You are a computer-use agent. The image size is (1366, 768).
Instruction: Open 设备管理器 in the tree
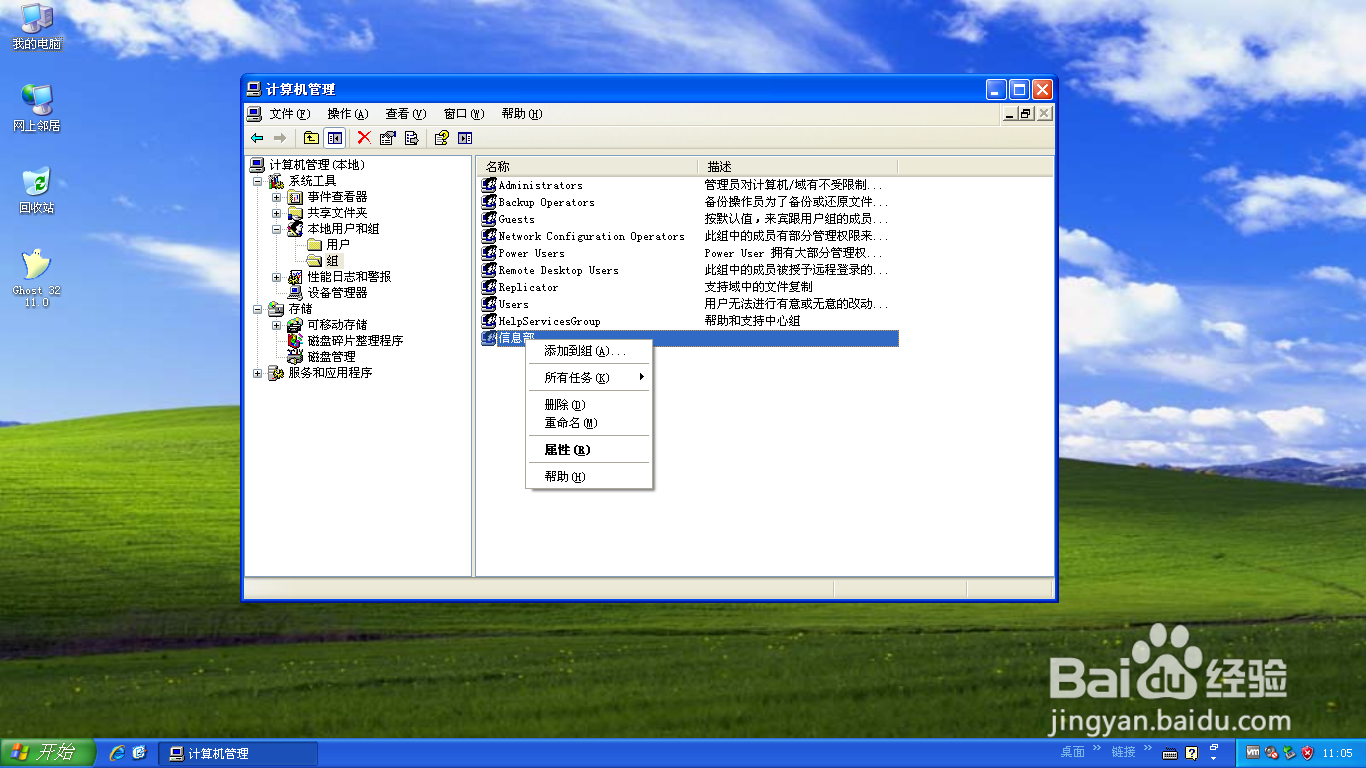point(337,293)
